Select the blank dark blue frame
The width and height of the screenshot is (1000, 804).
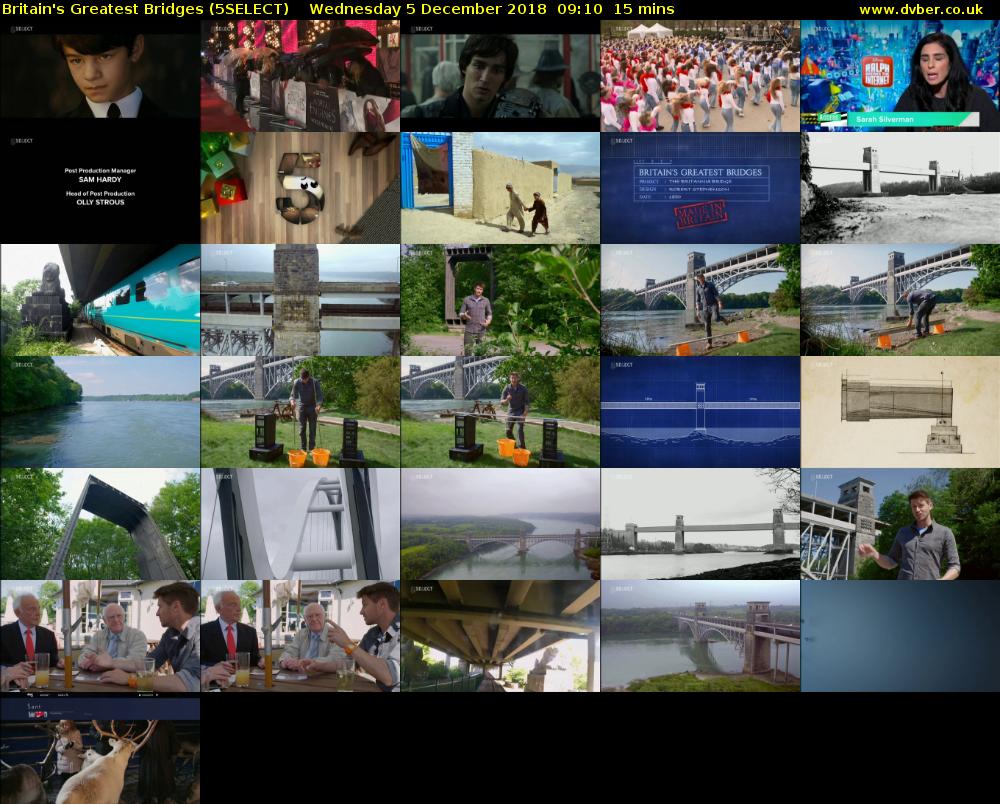coord(900,636)
